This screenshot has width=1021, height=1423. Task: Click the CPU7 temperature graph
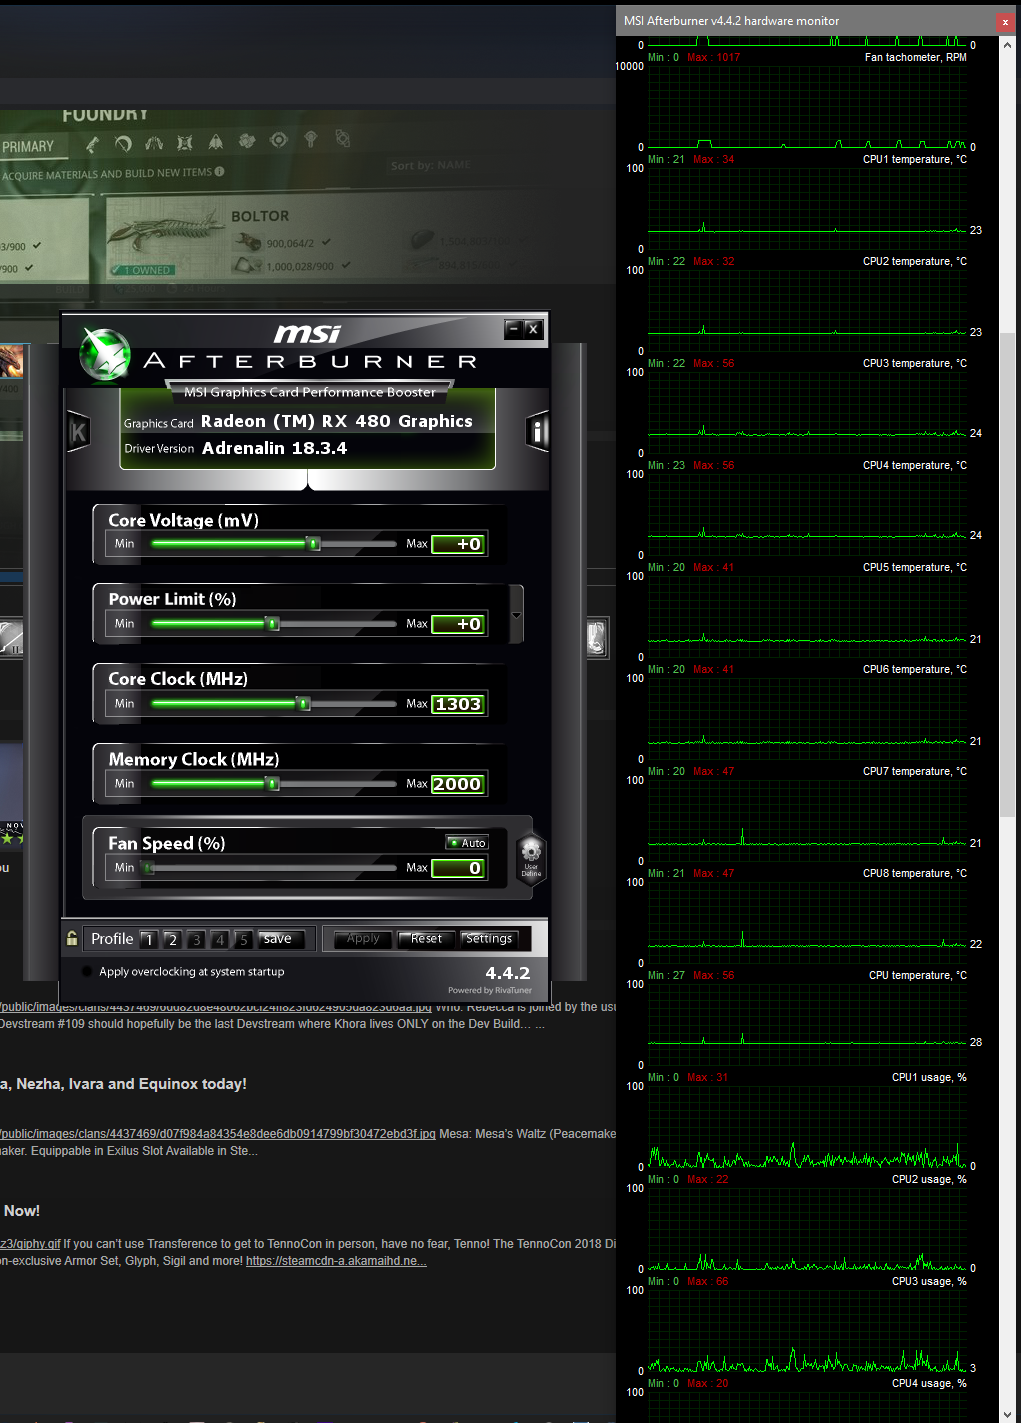(808, 820)
